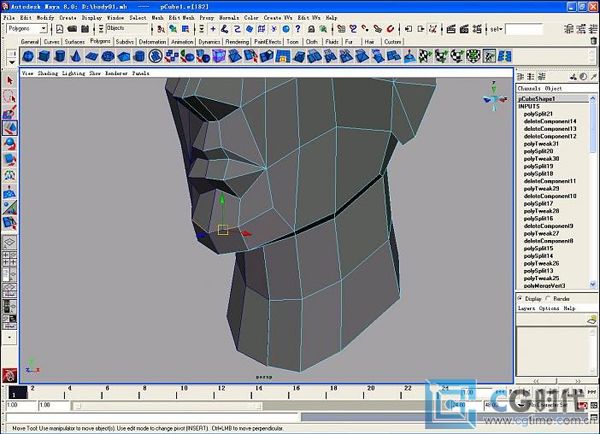Click the translucent purple cube shelf icon
The image size is (600, 434).
tap(219, 57)
